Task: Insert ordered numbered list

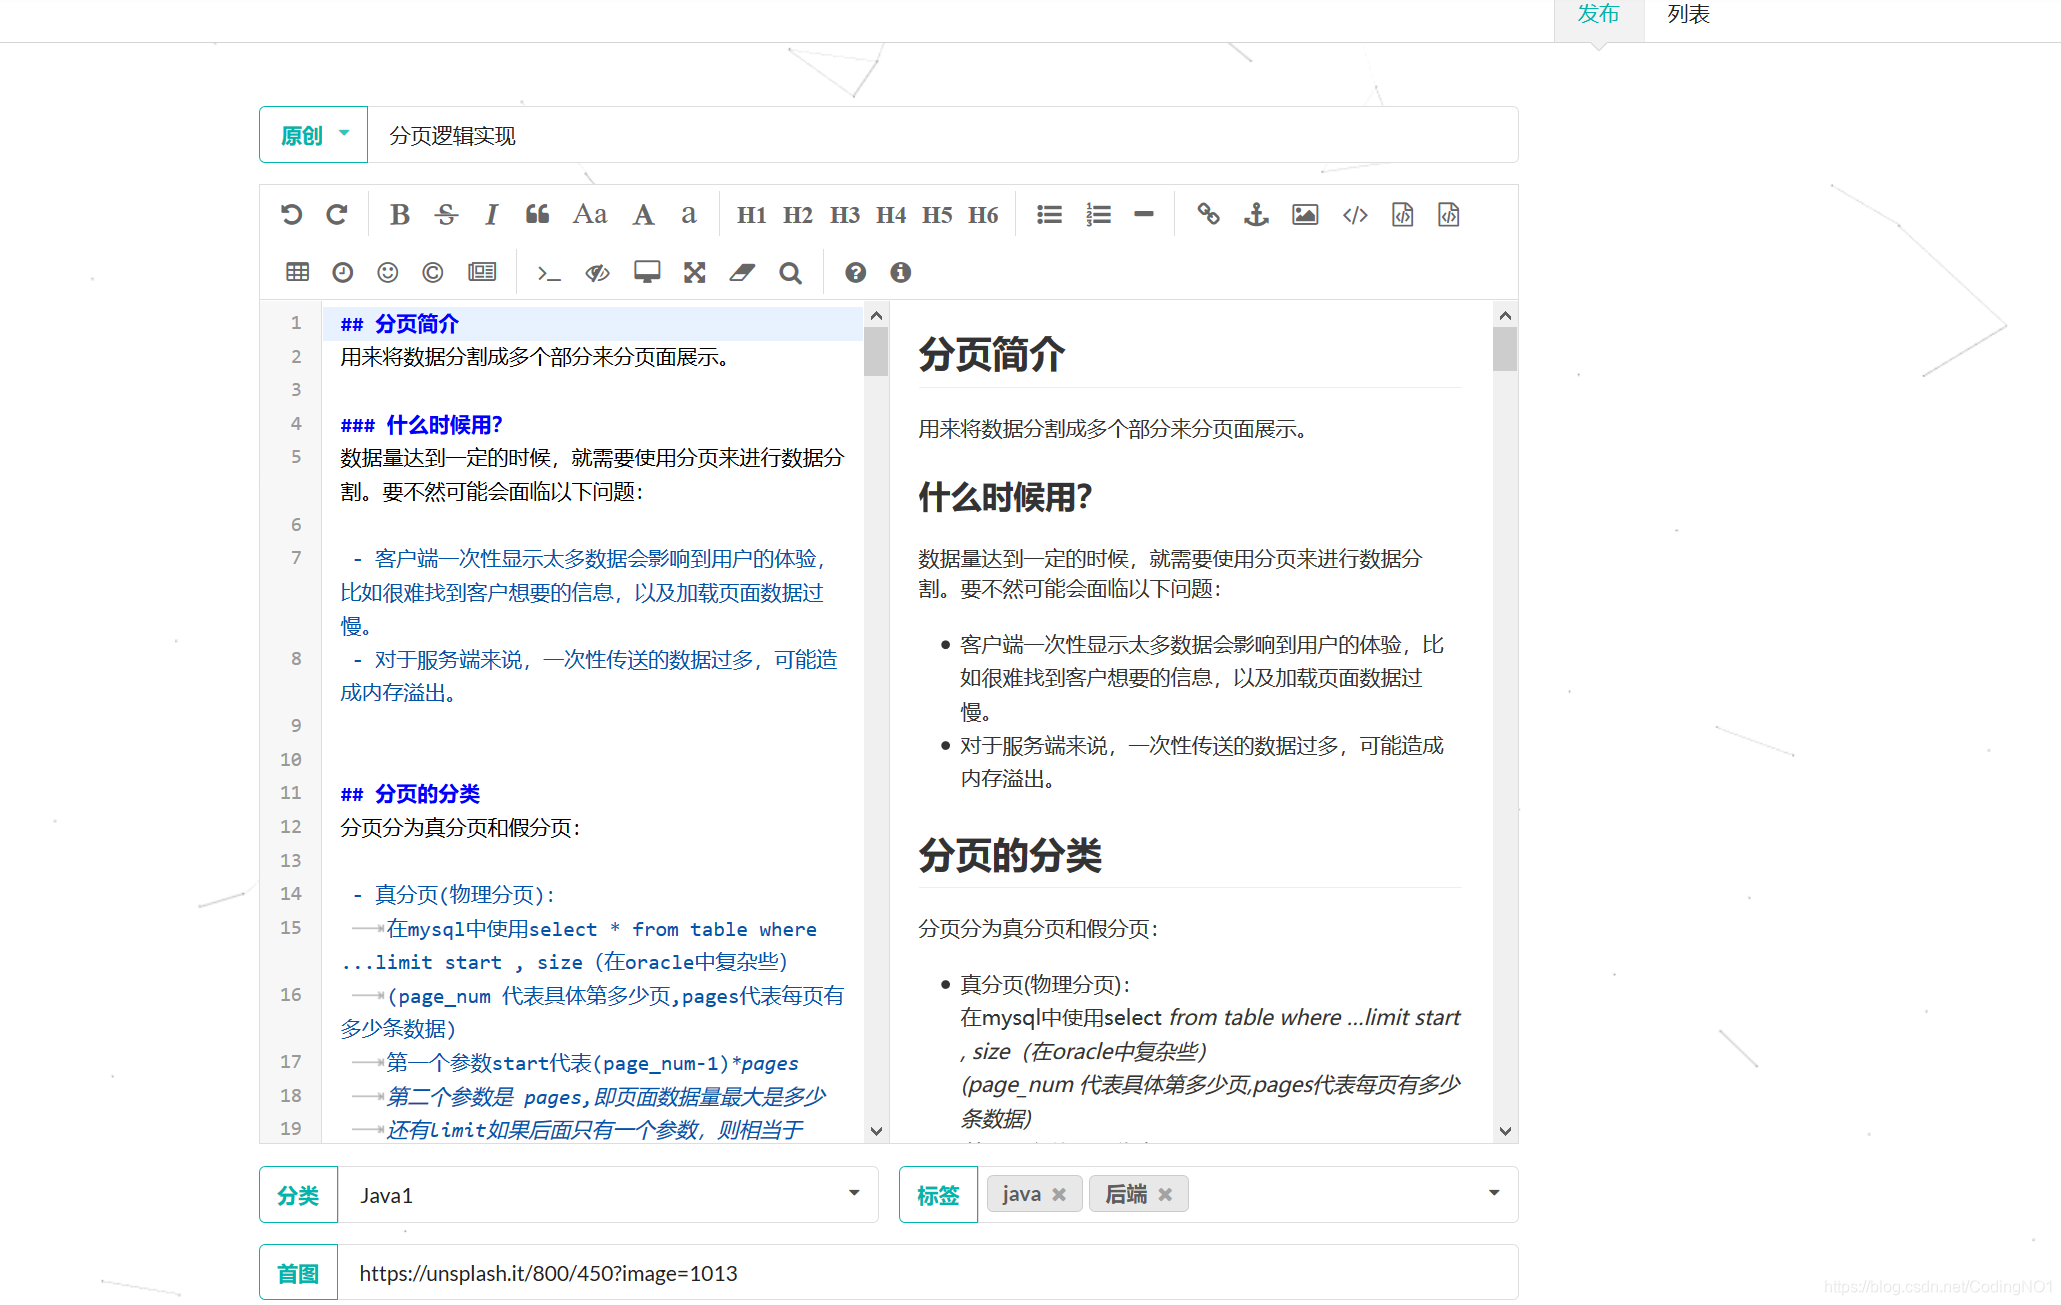Action: click(x=1098, y=215)
